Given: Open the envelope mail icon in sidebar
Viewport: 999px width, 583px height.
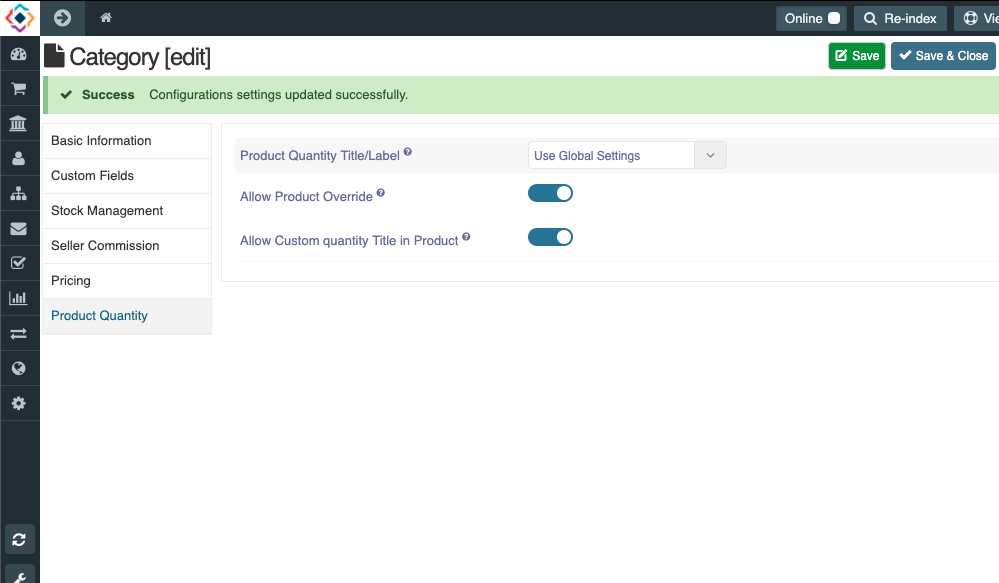Looking at the screenshot, I should click(18, 228).
